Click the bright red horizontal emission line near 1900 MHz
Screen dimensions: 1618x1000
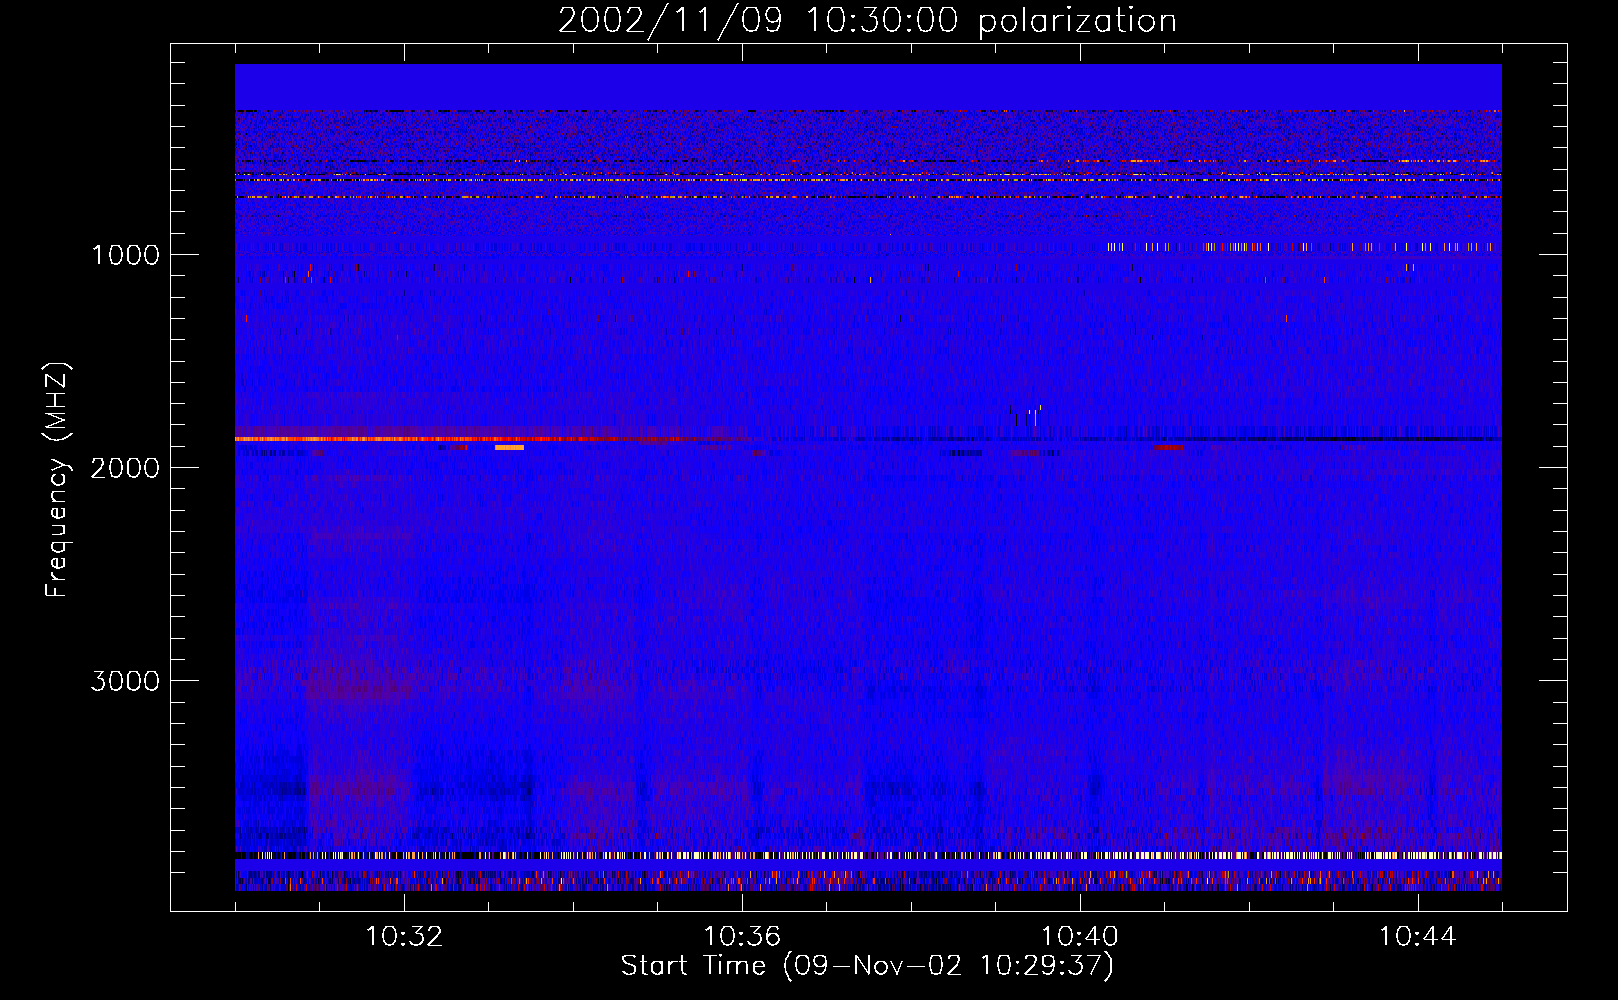click(x=490, y=439)
